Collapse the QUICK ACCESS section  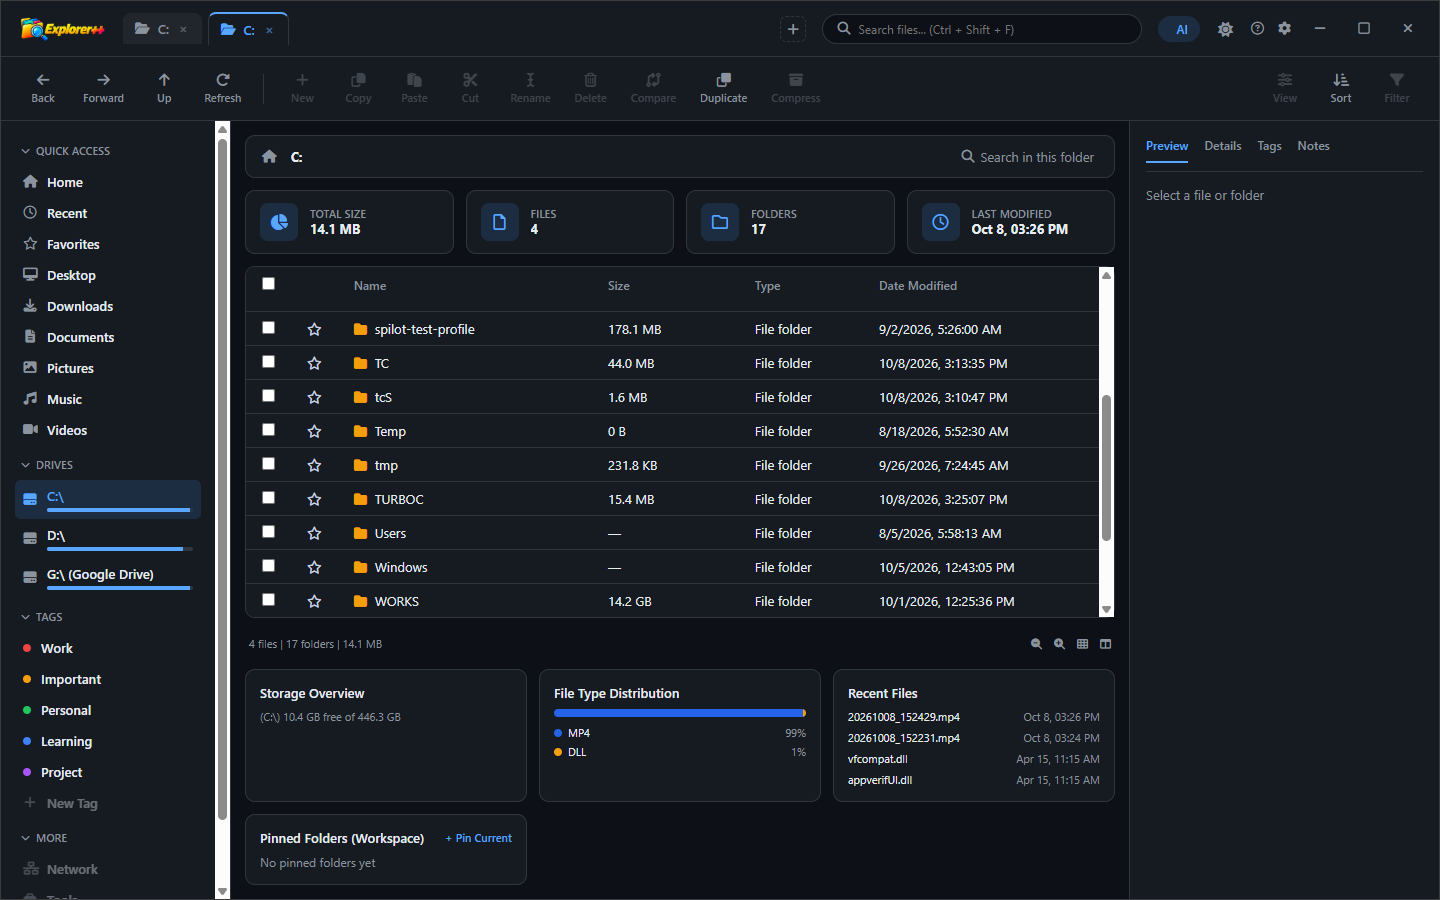tap(26, 151)
